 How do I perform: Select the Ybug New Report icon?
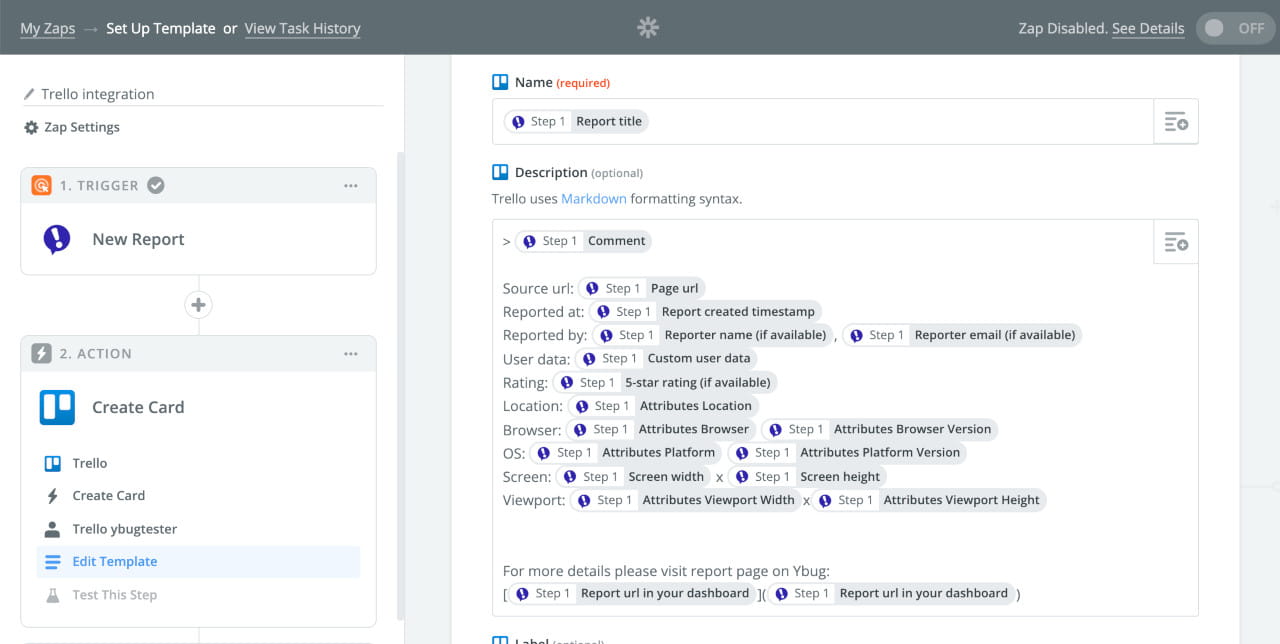(x=57, y=239)
